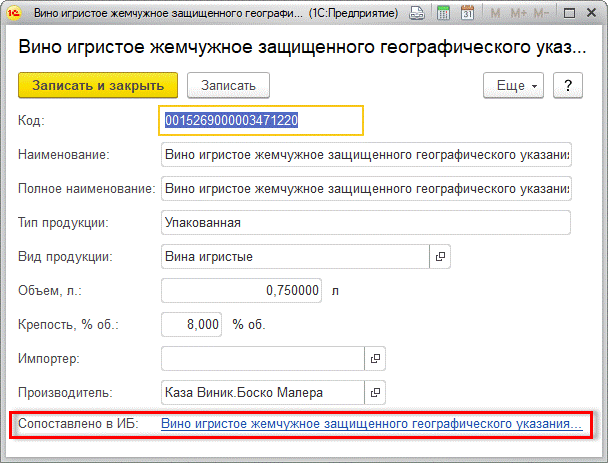This screenshot has width=608, height=463.
Task: Expand the Еще dropdown menu
Action: (513, 85)
